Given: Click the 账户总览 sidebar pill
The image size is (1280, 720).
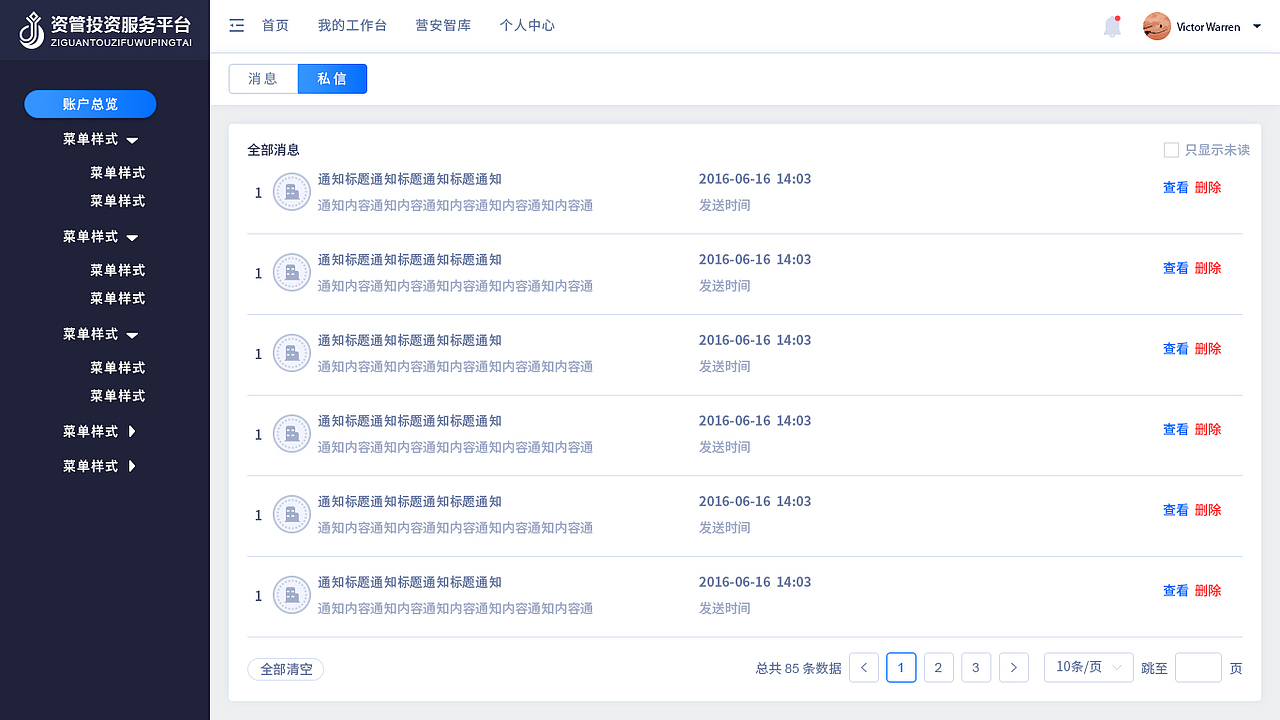Looking at the screenshot, I should (x=90, y=104).
